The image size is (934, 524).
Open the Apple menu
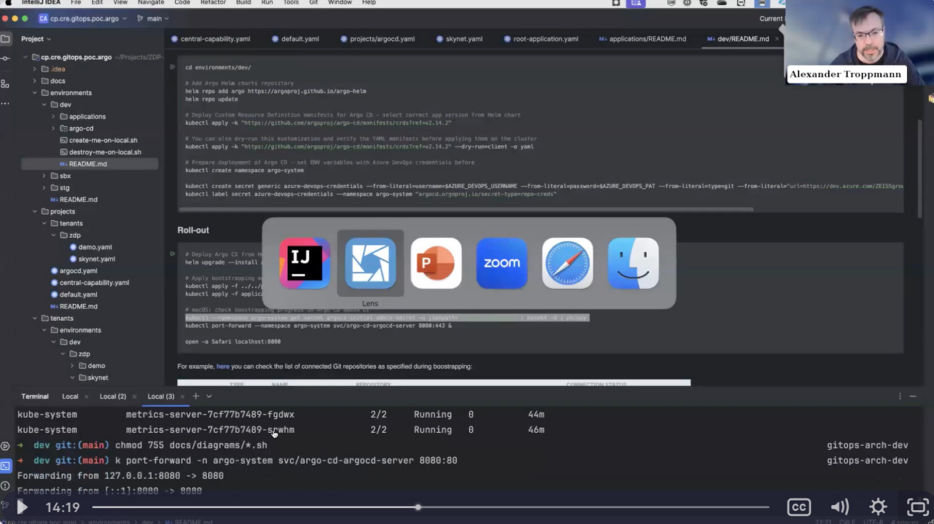pyautogui.click(x=8, y=2)
